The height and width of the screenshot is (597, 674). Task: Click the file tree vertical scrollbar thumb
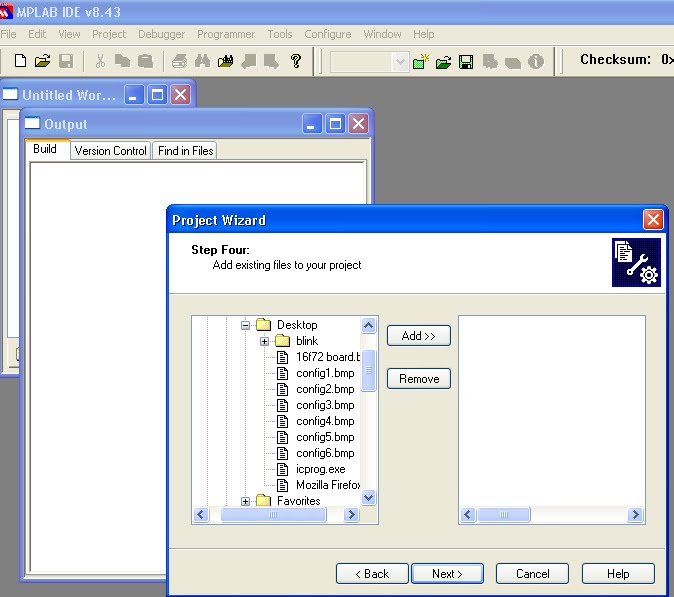click(368, 370)
